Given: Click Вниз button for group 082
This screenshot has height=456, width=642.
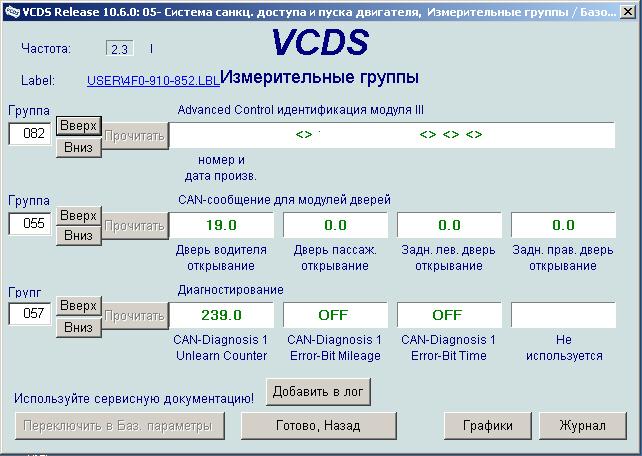Looking at the screenshot, I should point(79,147).
